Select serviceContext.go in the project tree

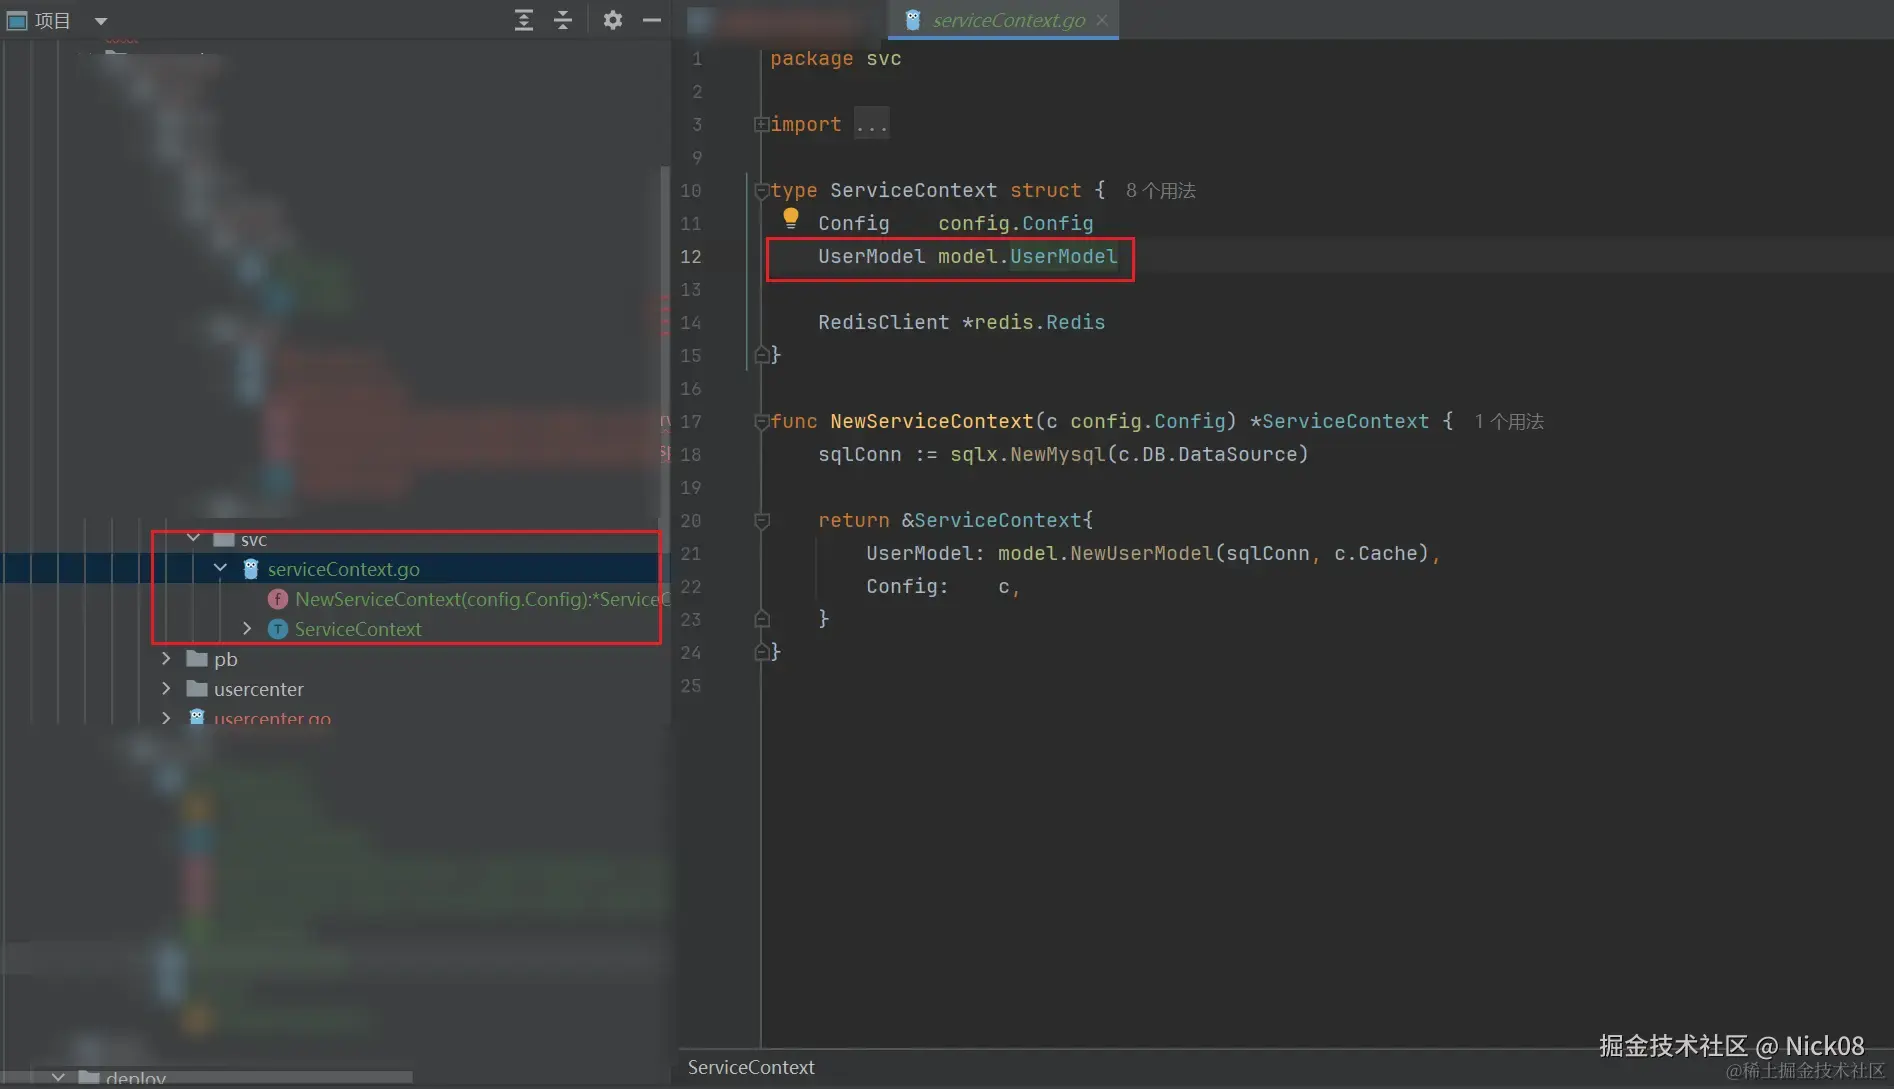(343, 569)
